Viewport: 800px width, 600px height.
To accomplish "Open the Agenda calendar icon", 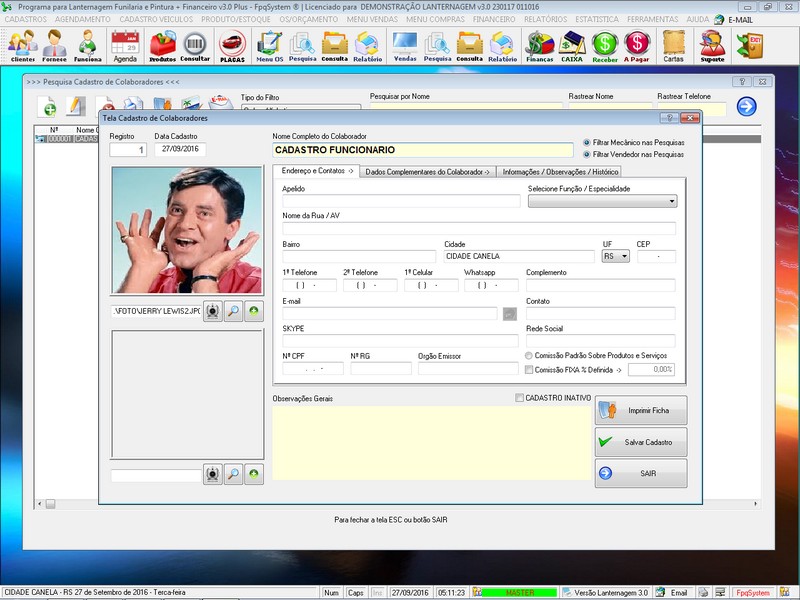I will [x=125, y=45].
